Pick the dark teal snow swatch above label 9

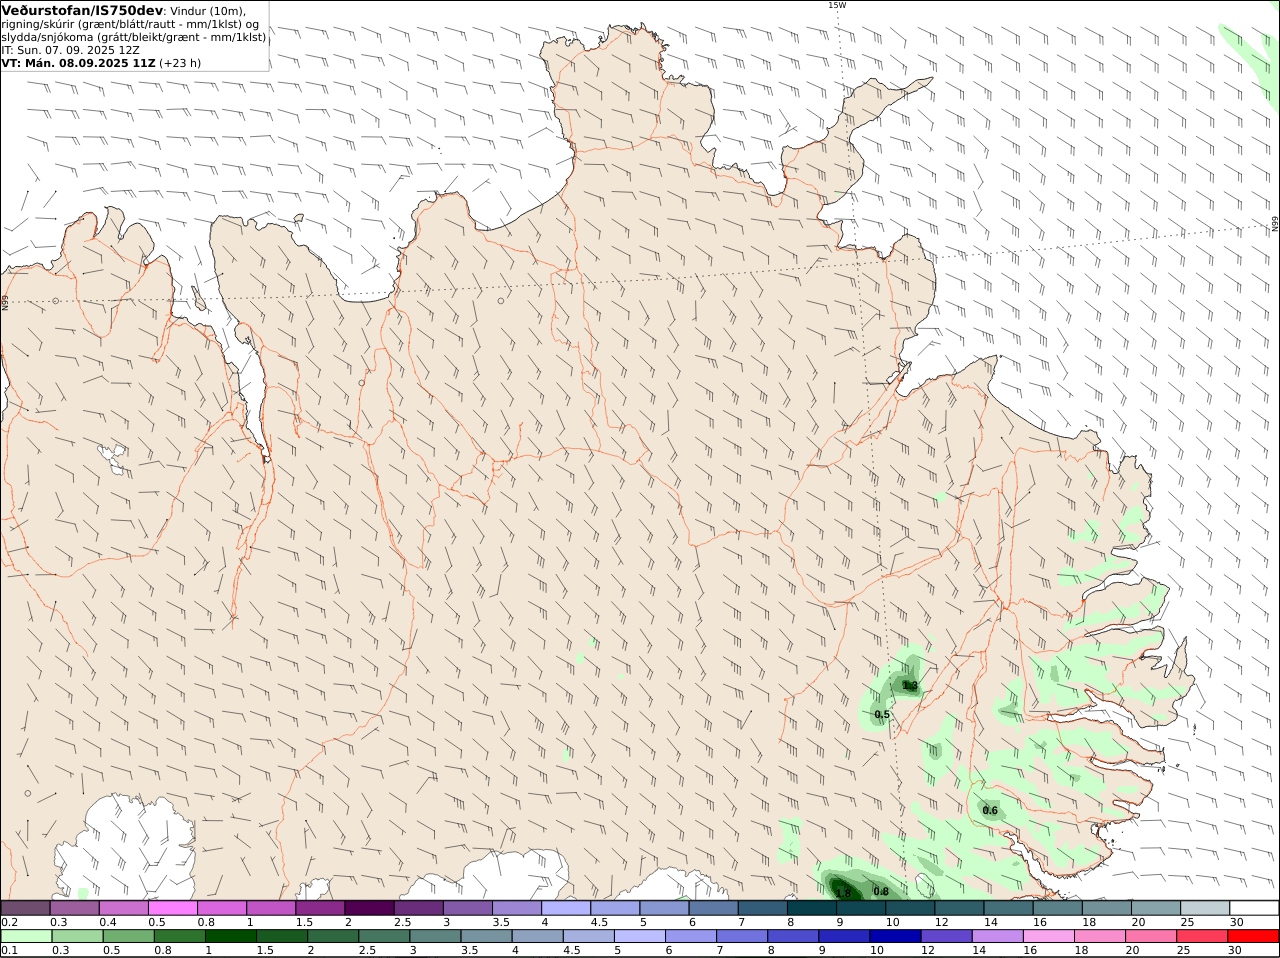[860, 907]
